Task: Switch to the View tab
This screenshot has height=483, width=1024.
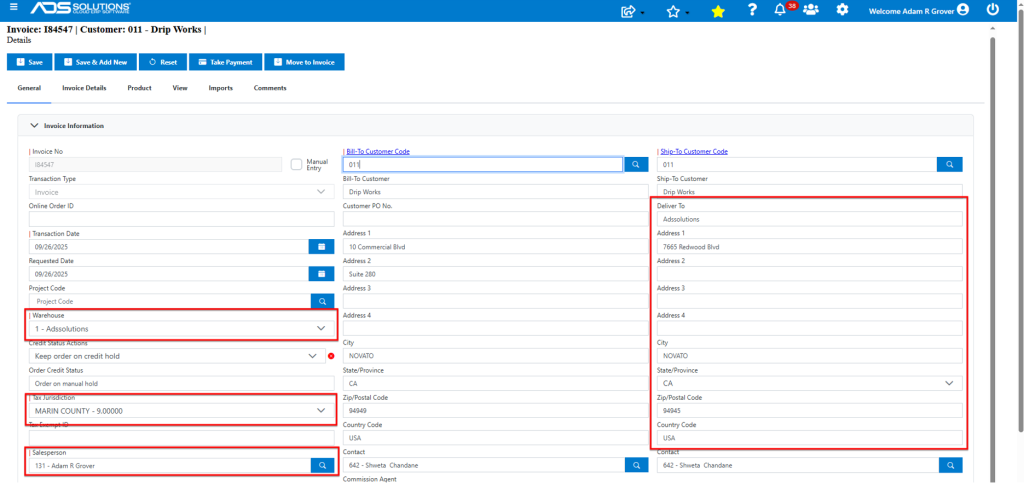Action: point(180,87)
